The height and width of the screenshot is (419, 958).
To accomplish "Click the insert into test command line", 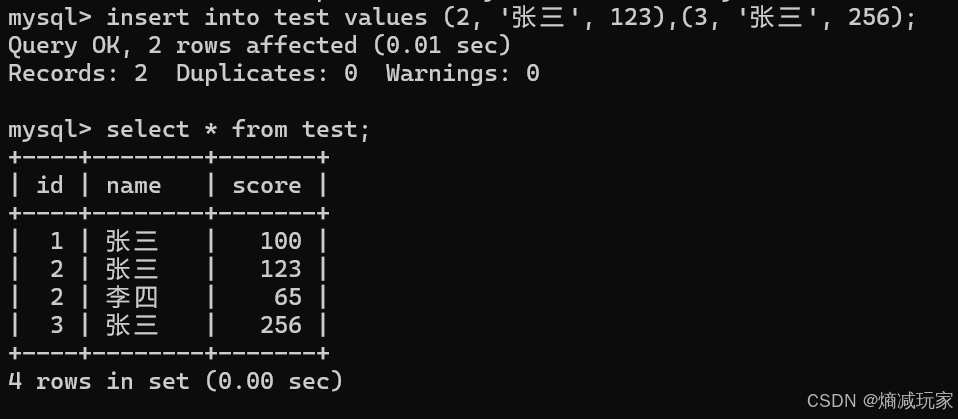I will pyautogui.click(x=462, y=17).
